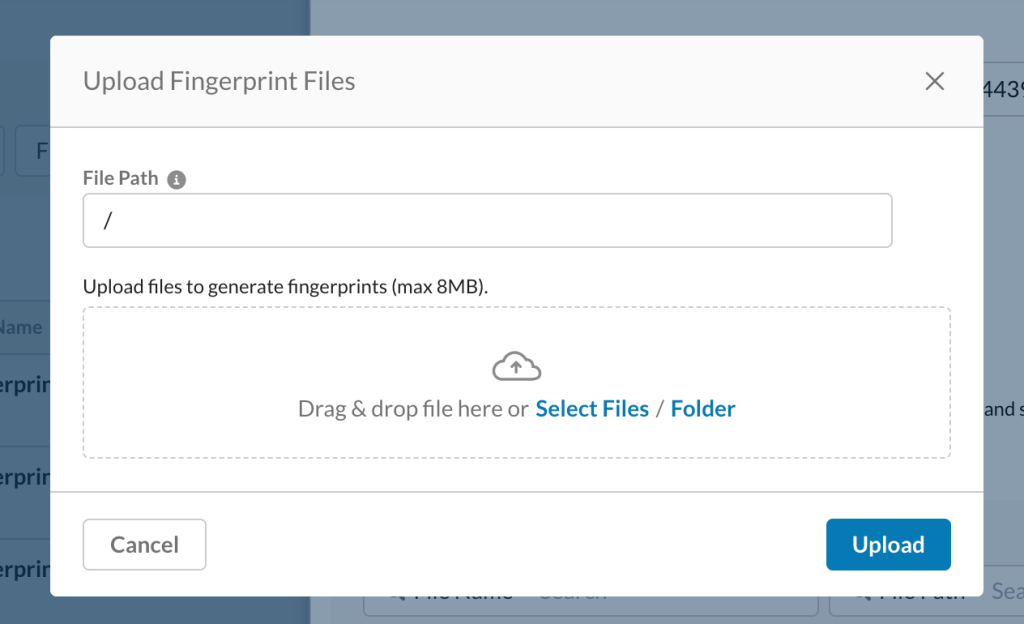Cancel the fingerprint upload

[x=144, y=544]
